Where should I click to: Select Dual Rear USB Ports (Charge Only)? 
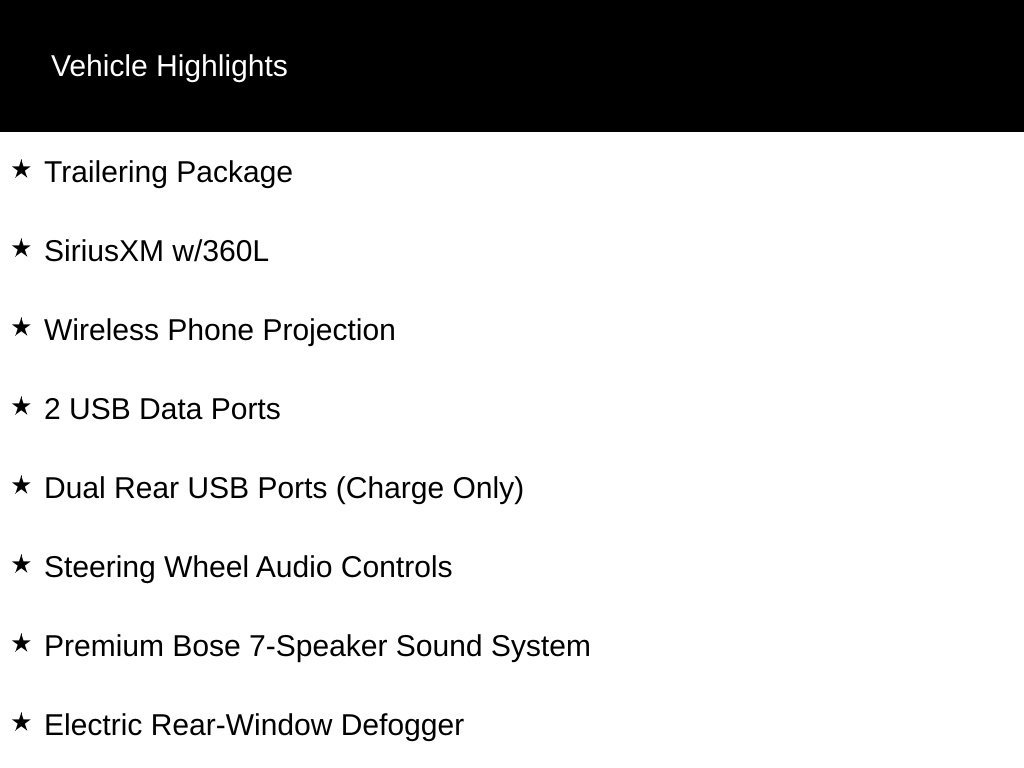coord(284,488)
